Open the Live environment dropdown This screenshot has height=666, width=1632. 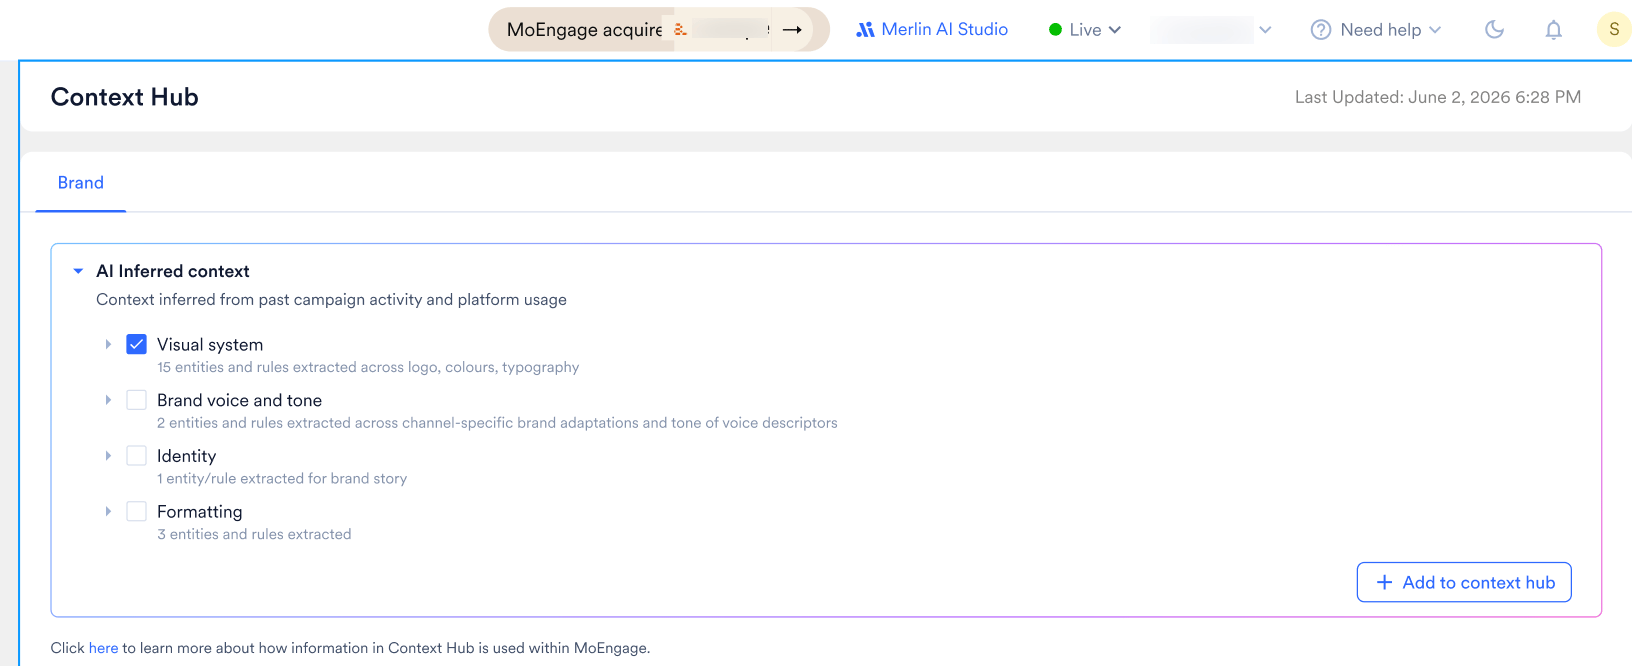tap(1085, 30)
